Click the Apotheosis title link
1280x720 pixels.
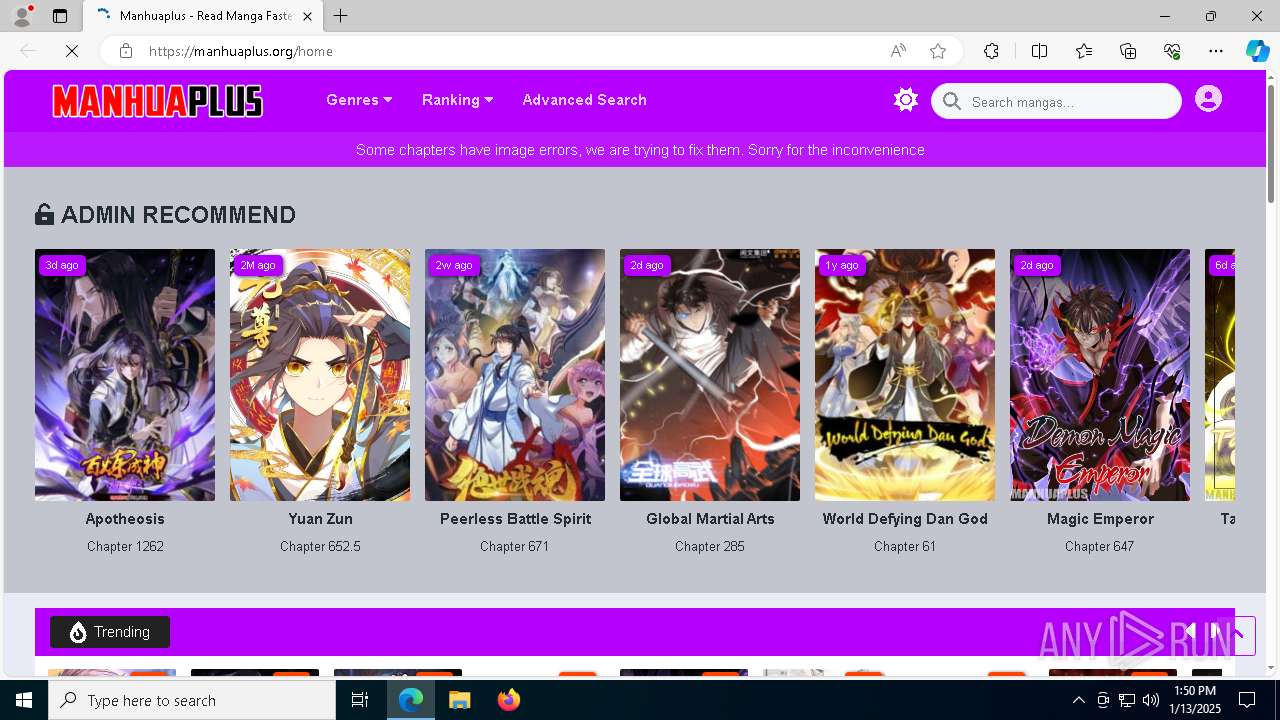(125, 519)
